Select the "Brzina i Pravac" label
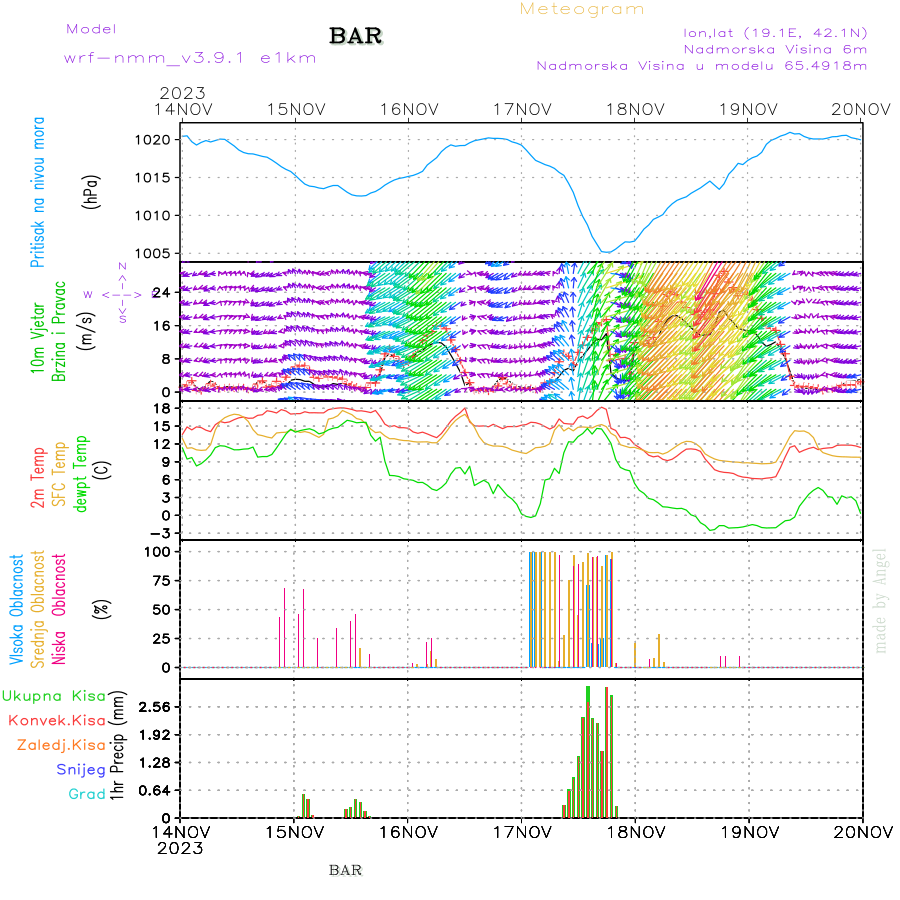900x900 pixels. click(x=59, y=331)
